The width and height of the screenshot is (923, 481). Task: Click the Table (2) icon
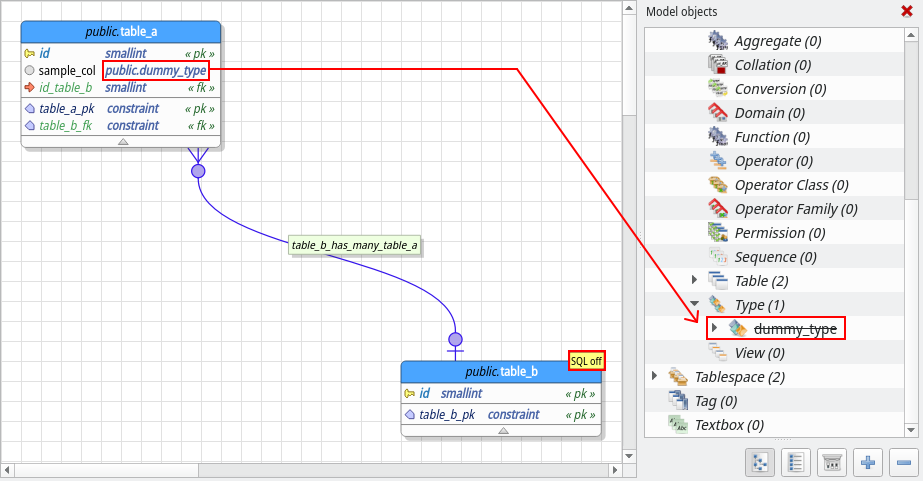pyautogui.click(x=718, y=281)
